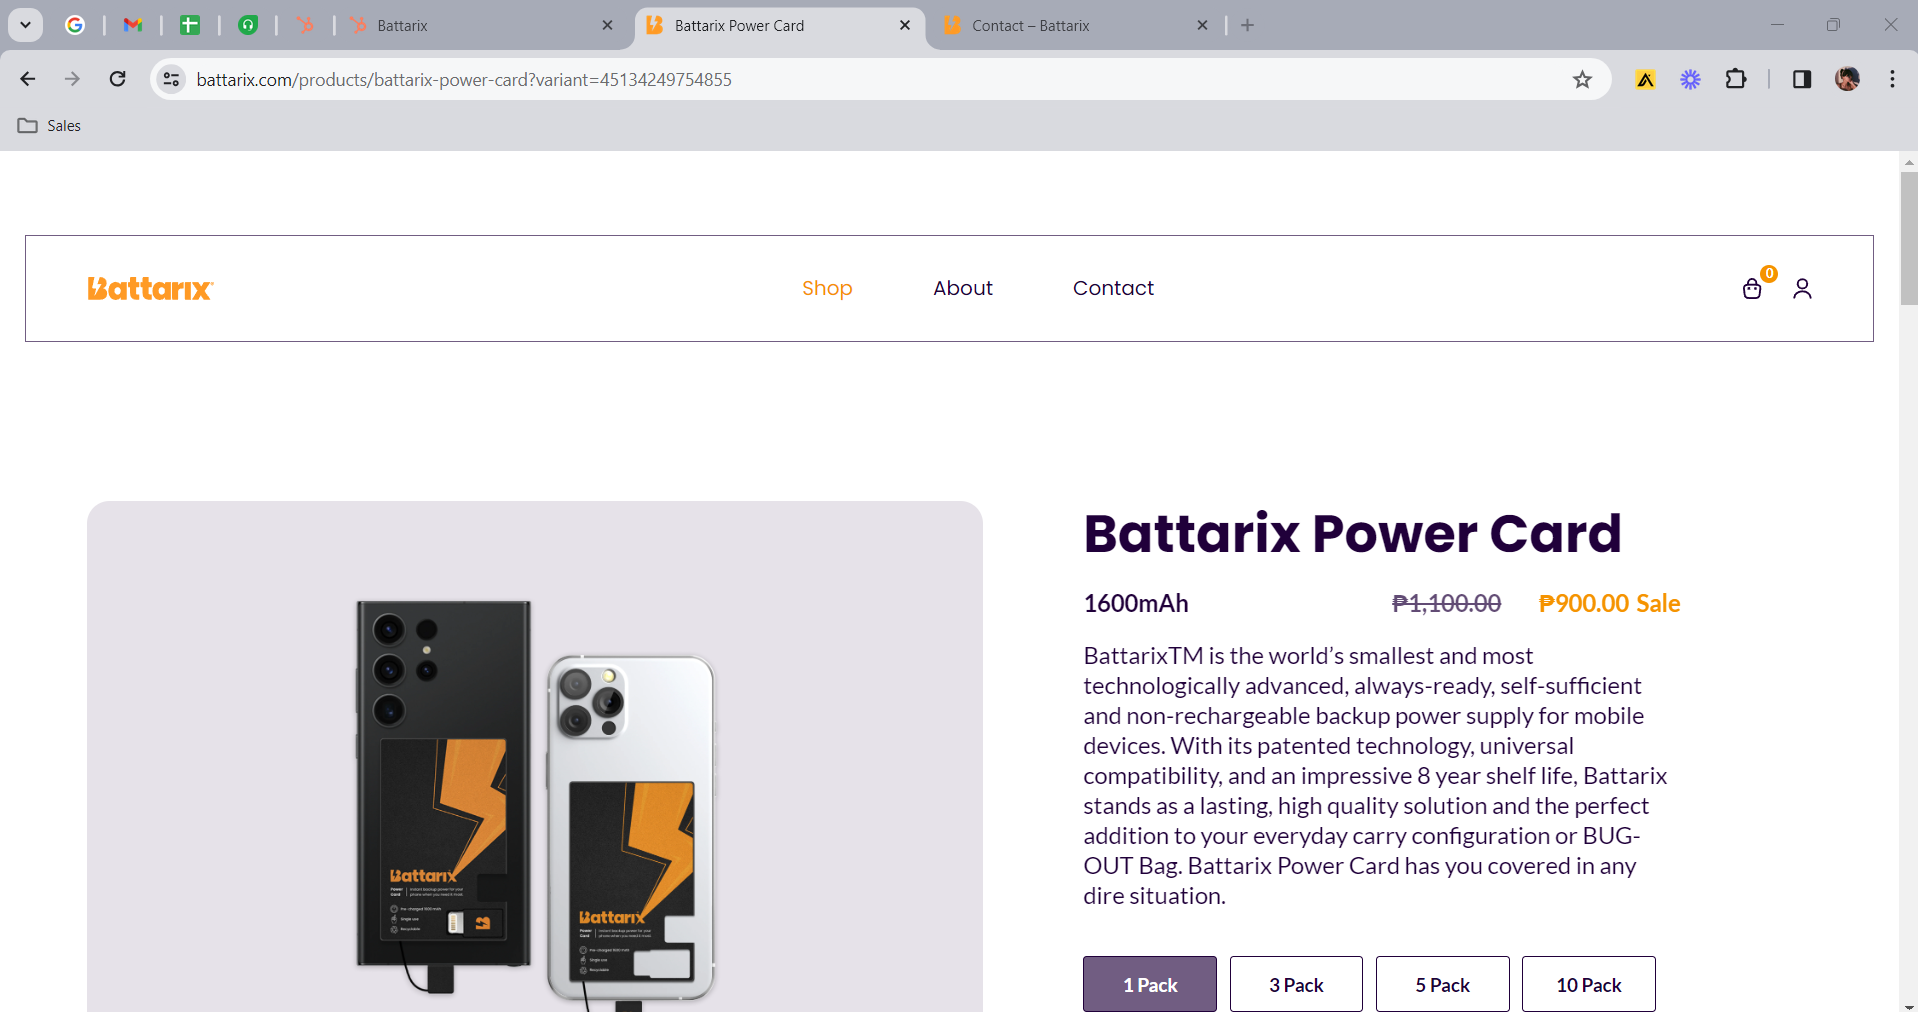The width and height of the screenshot is (1918, 1012).
Task: Close the Contact – Battarix tab
Action: coord(1202,25)
